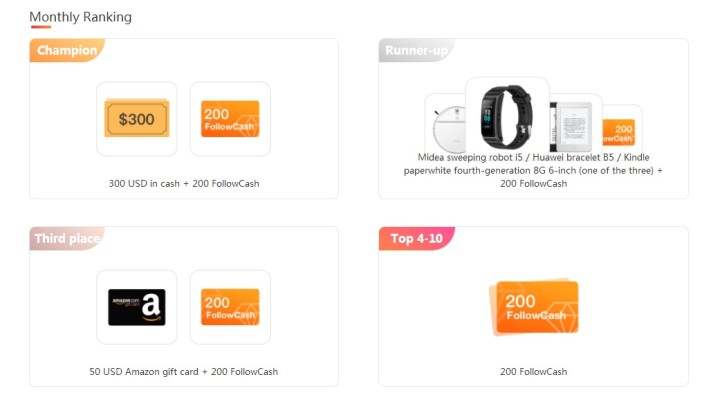Select Third place's 200 FollowCash card
Image resolution: width=720 pixels, height=413 pixels.
230,307
